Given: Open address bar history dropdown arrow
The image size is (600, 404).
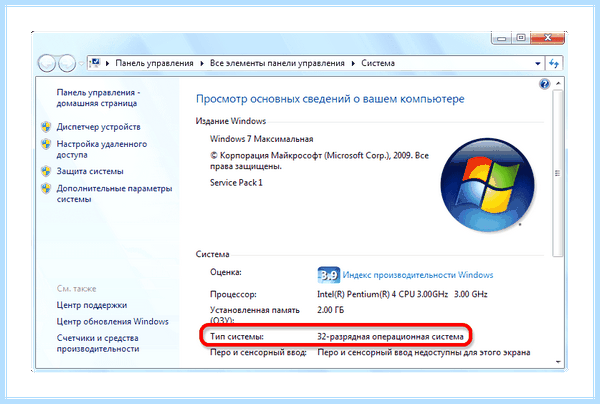Looking at the screenshot, I should point(538,64).
